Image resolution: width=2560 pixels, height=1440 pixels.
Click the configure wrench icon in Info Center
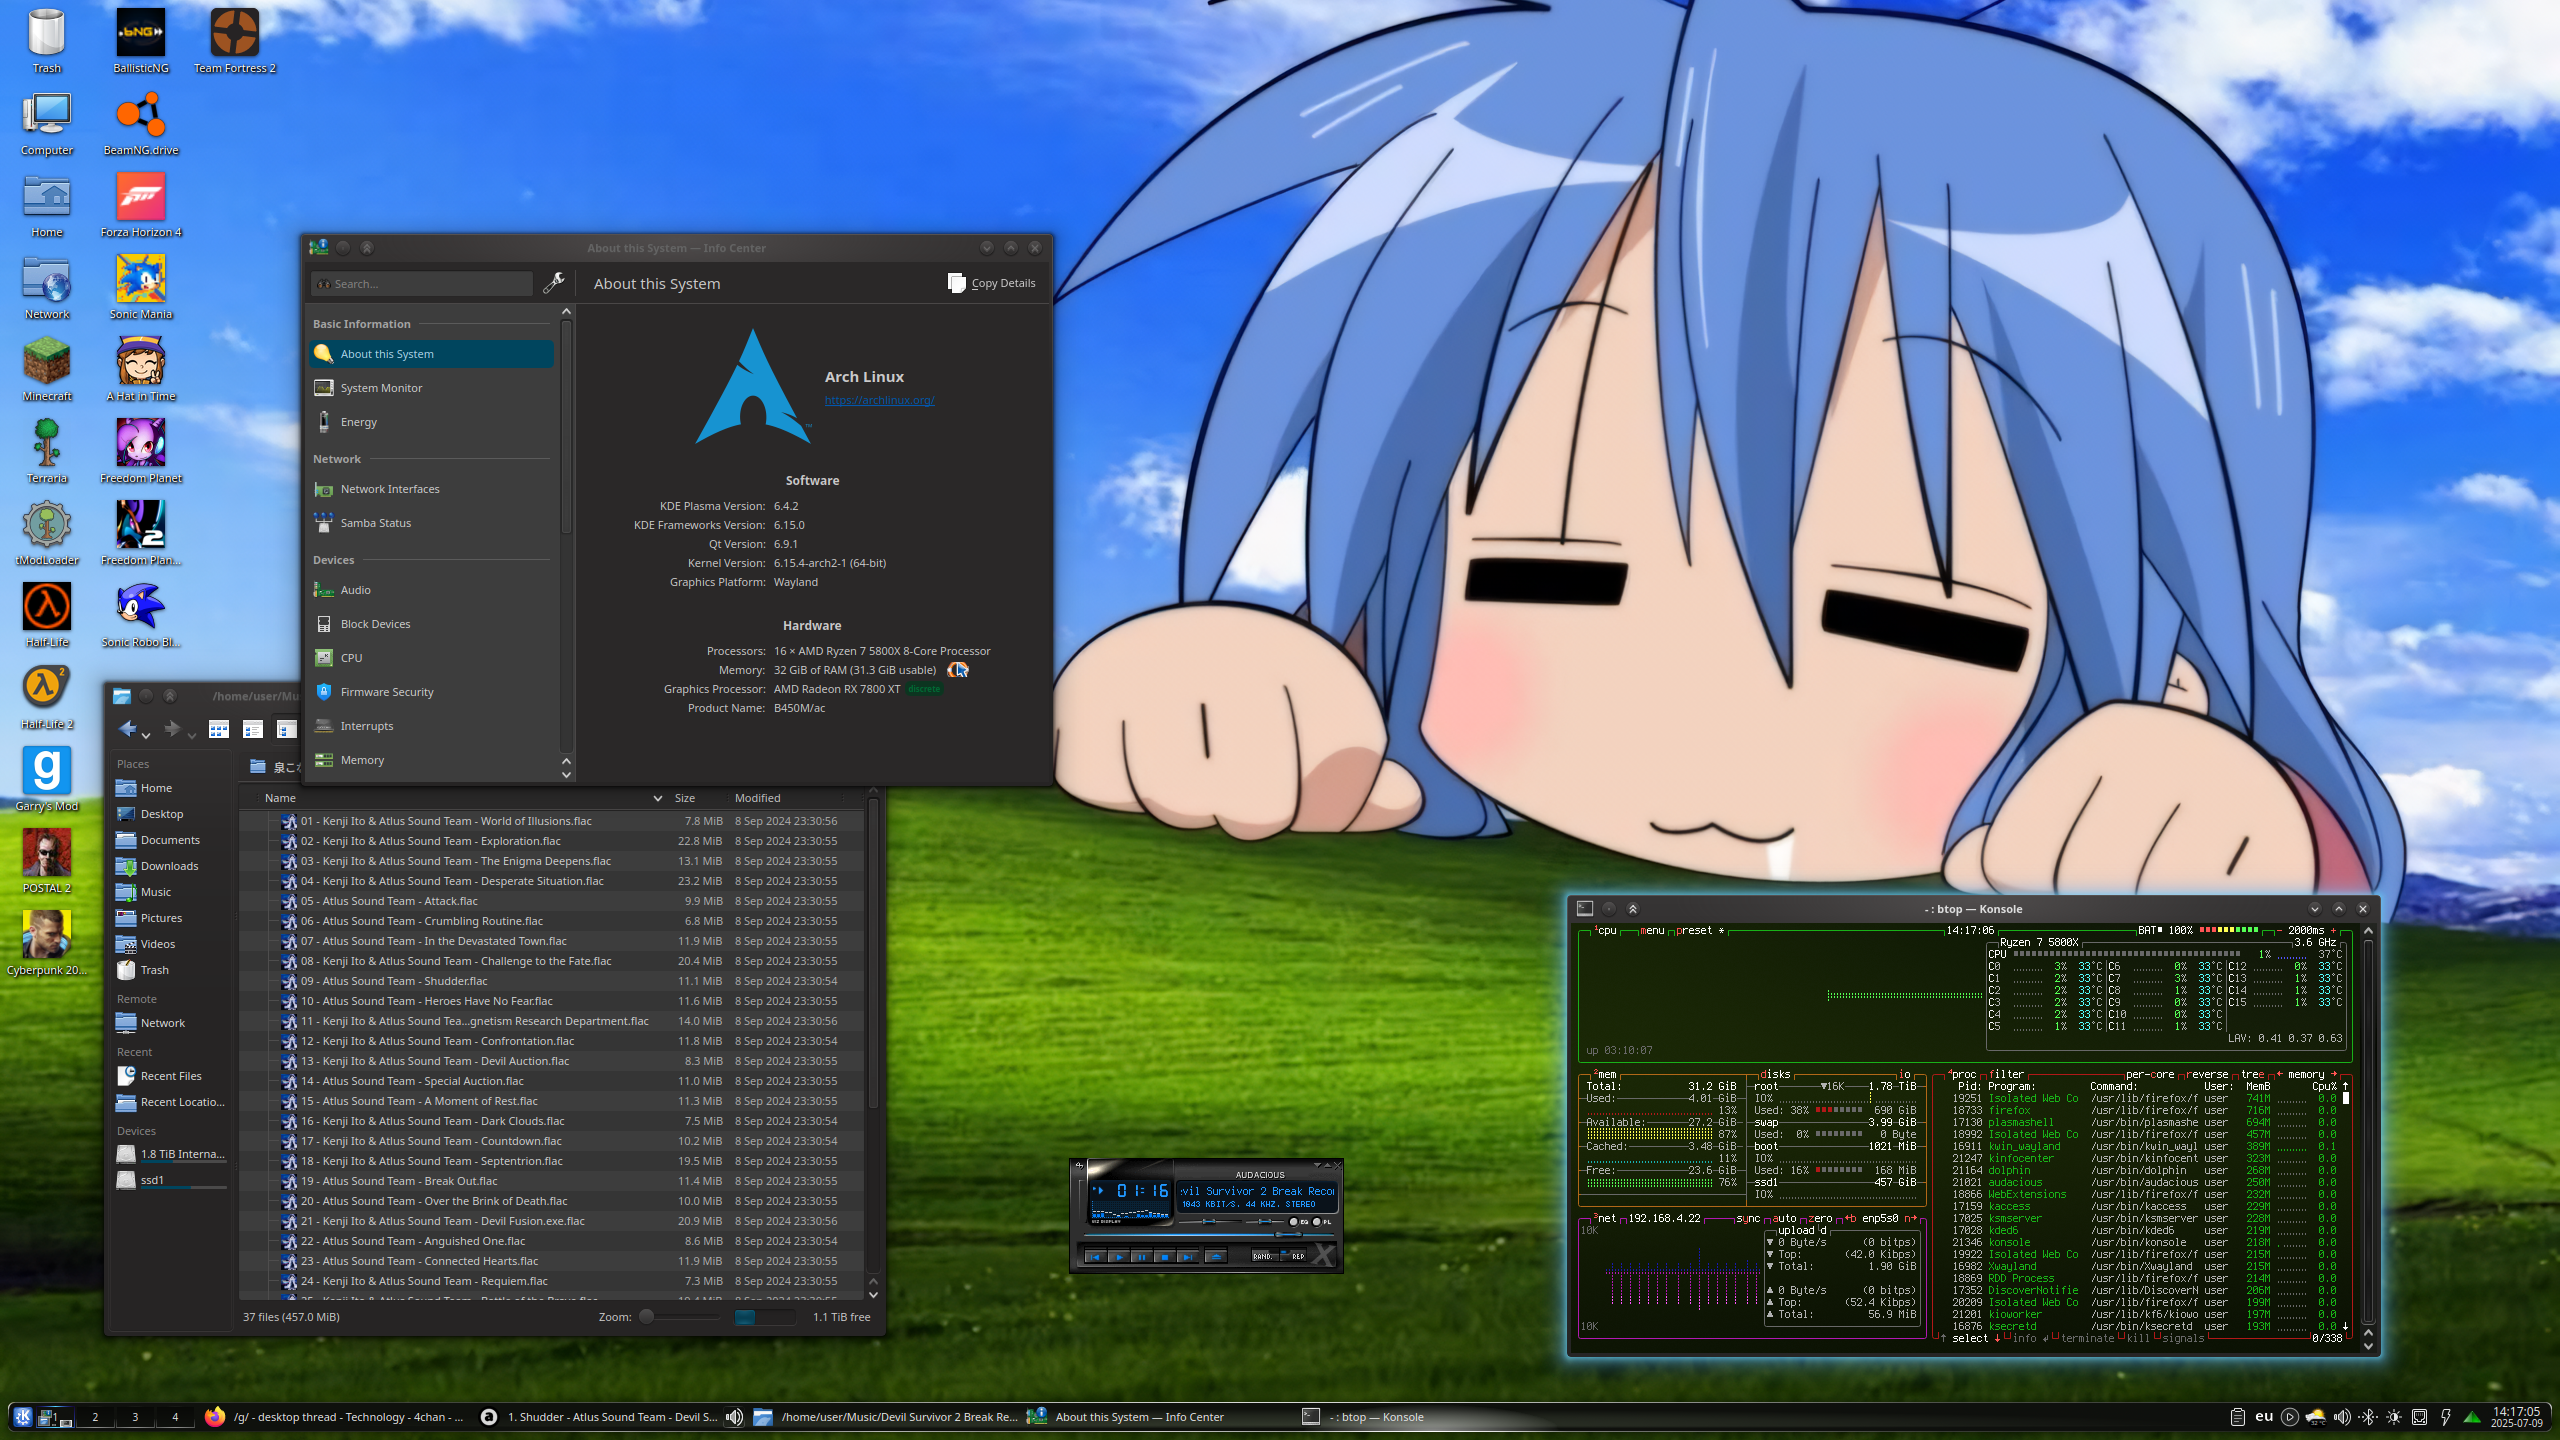[553, 284]
